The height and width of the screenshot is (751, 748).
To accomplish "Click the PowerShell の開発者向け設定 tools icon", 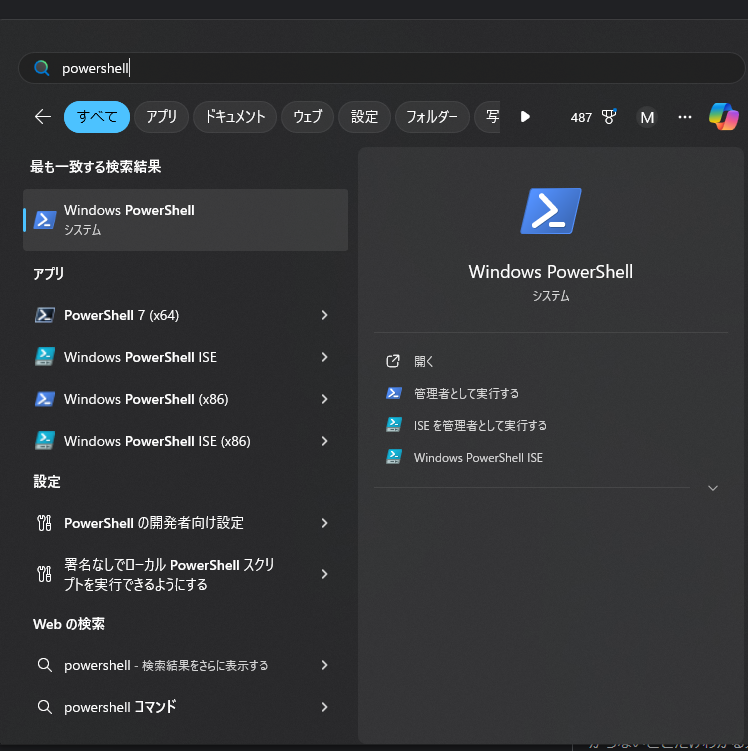I will pyautogui.click(x=44, y=523).
